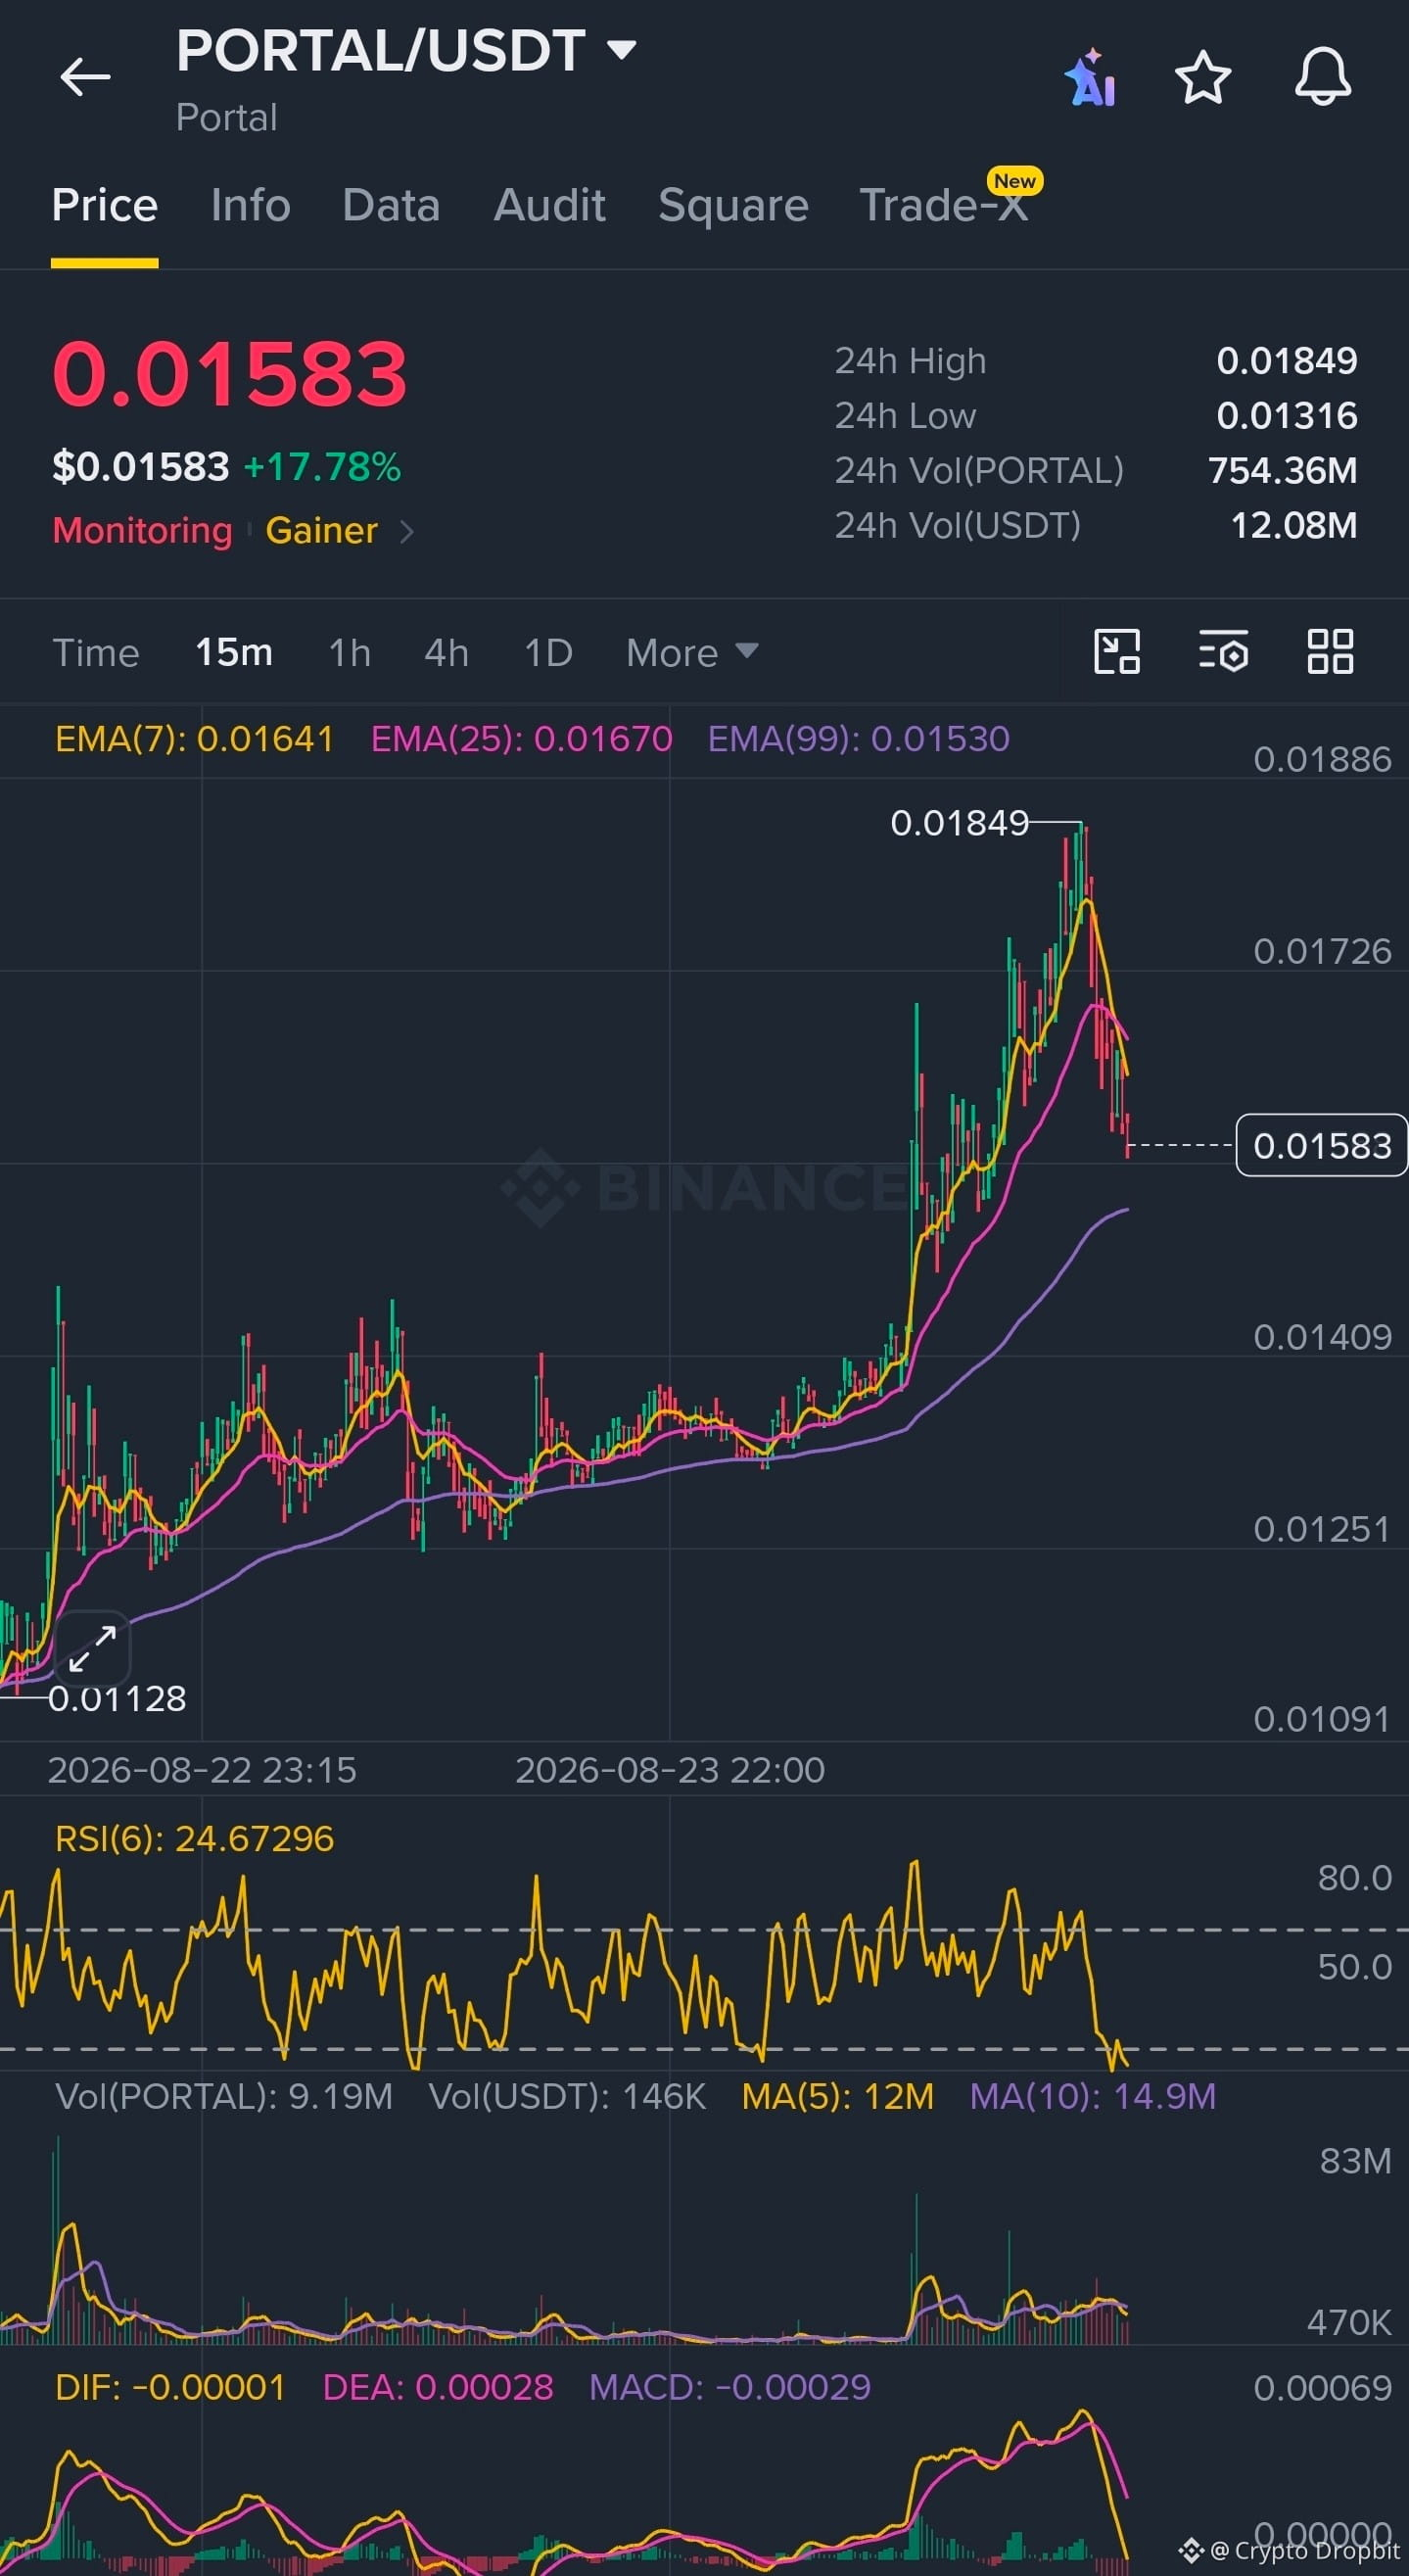1409x2576 pixels.
Task: Tap the MA(5): 12M volume label
Action: coord(837,2096)
